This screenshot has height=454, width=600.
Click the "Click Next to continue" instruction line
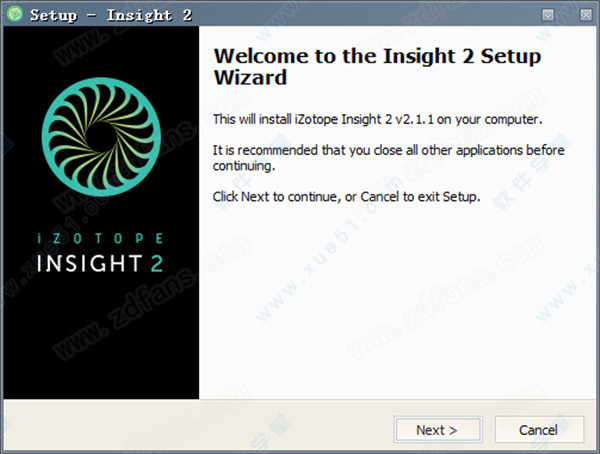(346, 197)
